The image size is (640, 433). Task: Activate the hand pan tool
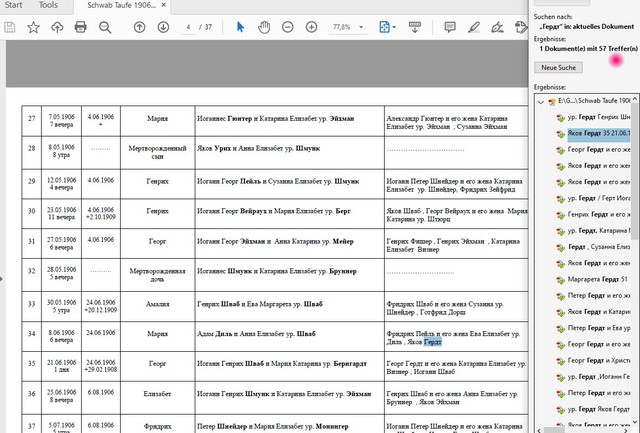264,27
